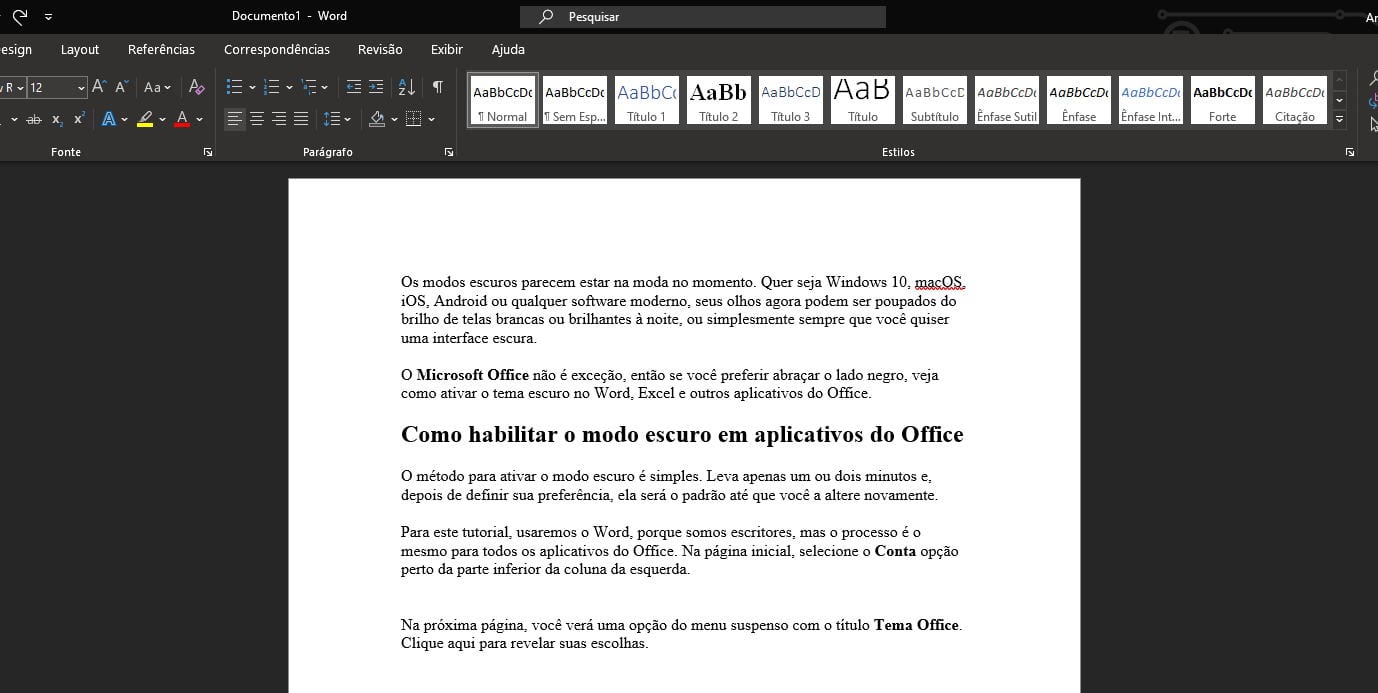The width and height of the screenshot is (1378, 693).
Task: Click the Redo arrow in the title bar
Action: [20, 16]
